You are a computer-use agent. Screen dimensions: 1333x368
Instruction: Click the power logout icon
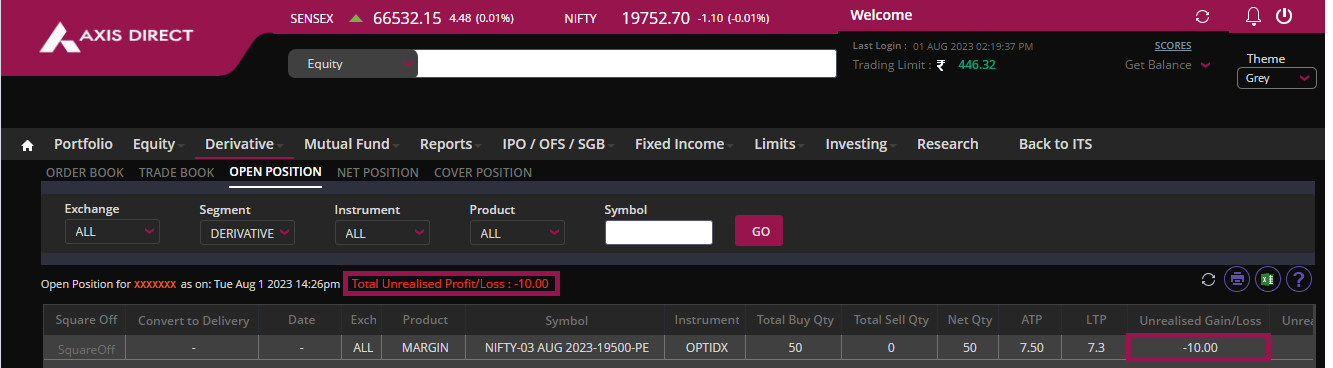pos(1285,17)
